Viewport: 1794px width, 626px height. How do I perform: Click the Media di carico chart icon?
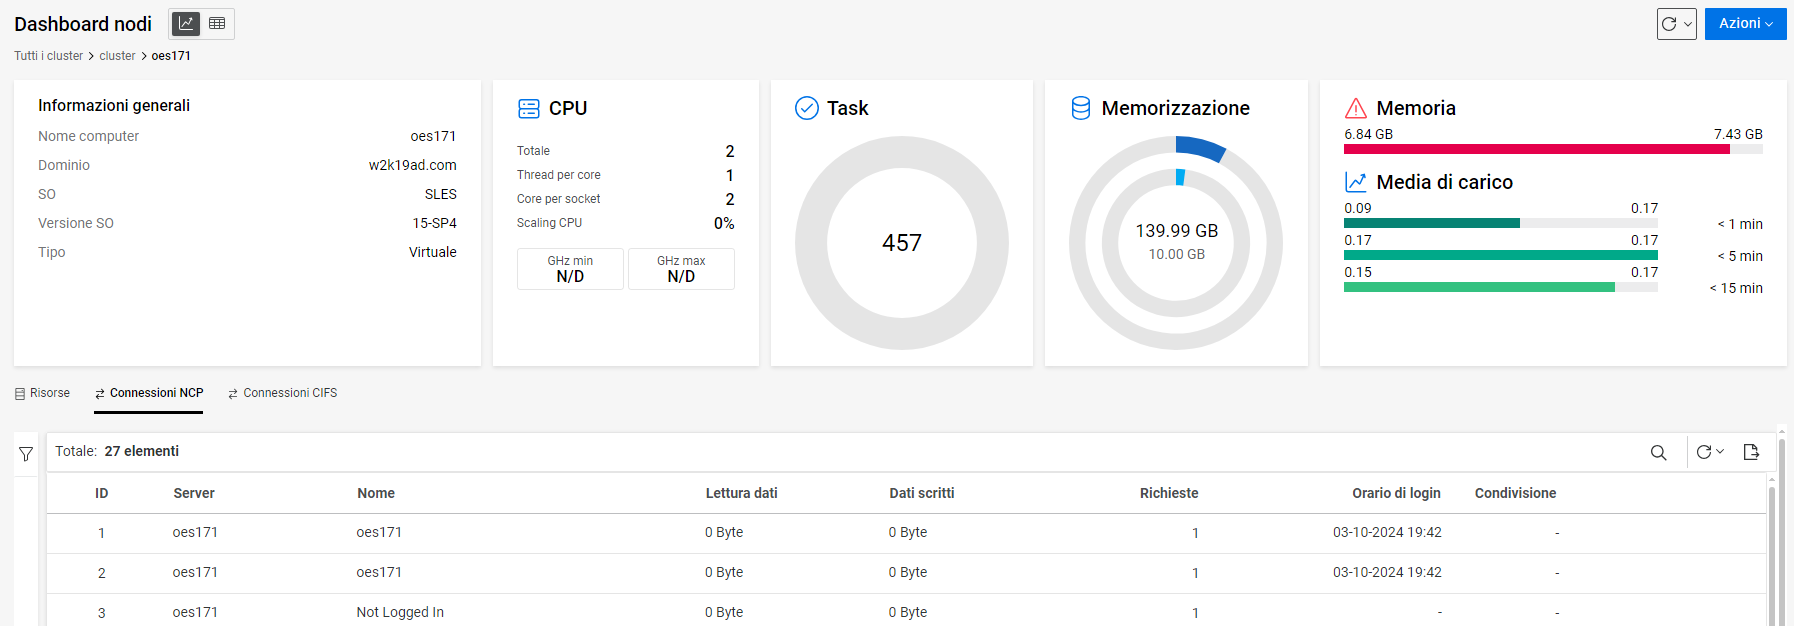(x=1355, y=182)
